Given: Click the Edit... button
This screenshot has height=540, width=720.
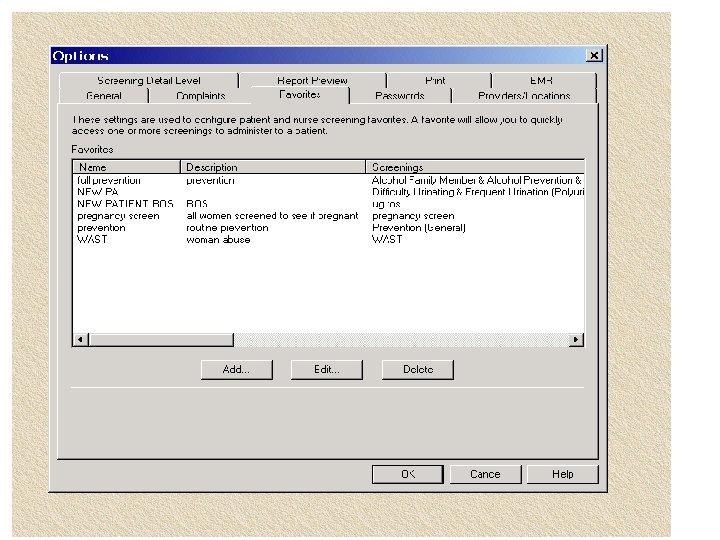Looking at the screenshot, I should coord(326,370).
